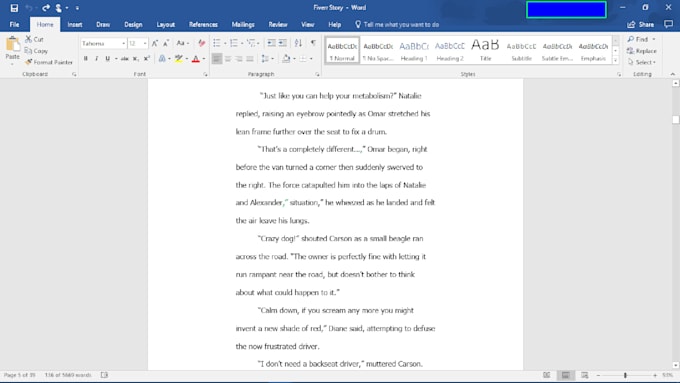Open the File tab
The image size is (680, 383).
pyautogui.click(x=14, y=24)
